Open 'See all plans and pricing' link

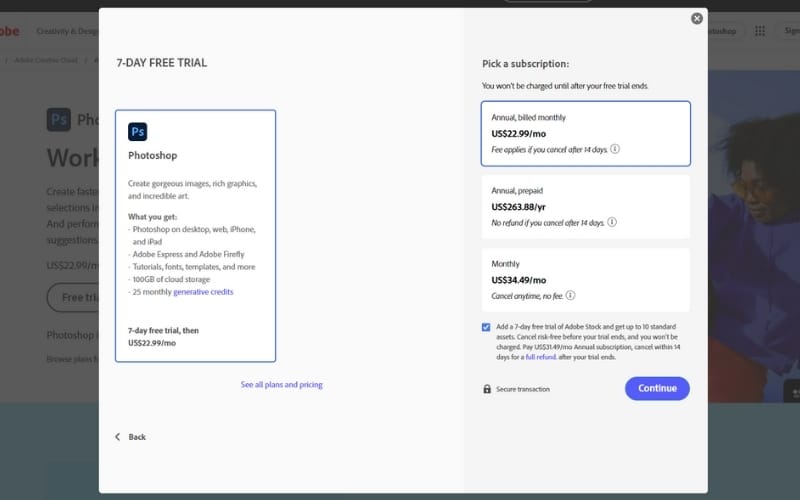281,385
